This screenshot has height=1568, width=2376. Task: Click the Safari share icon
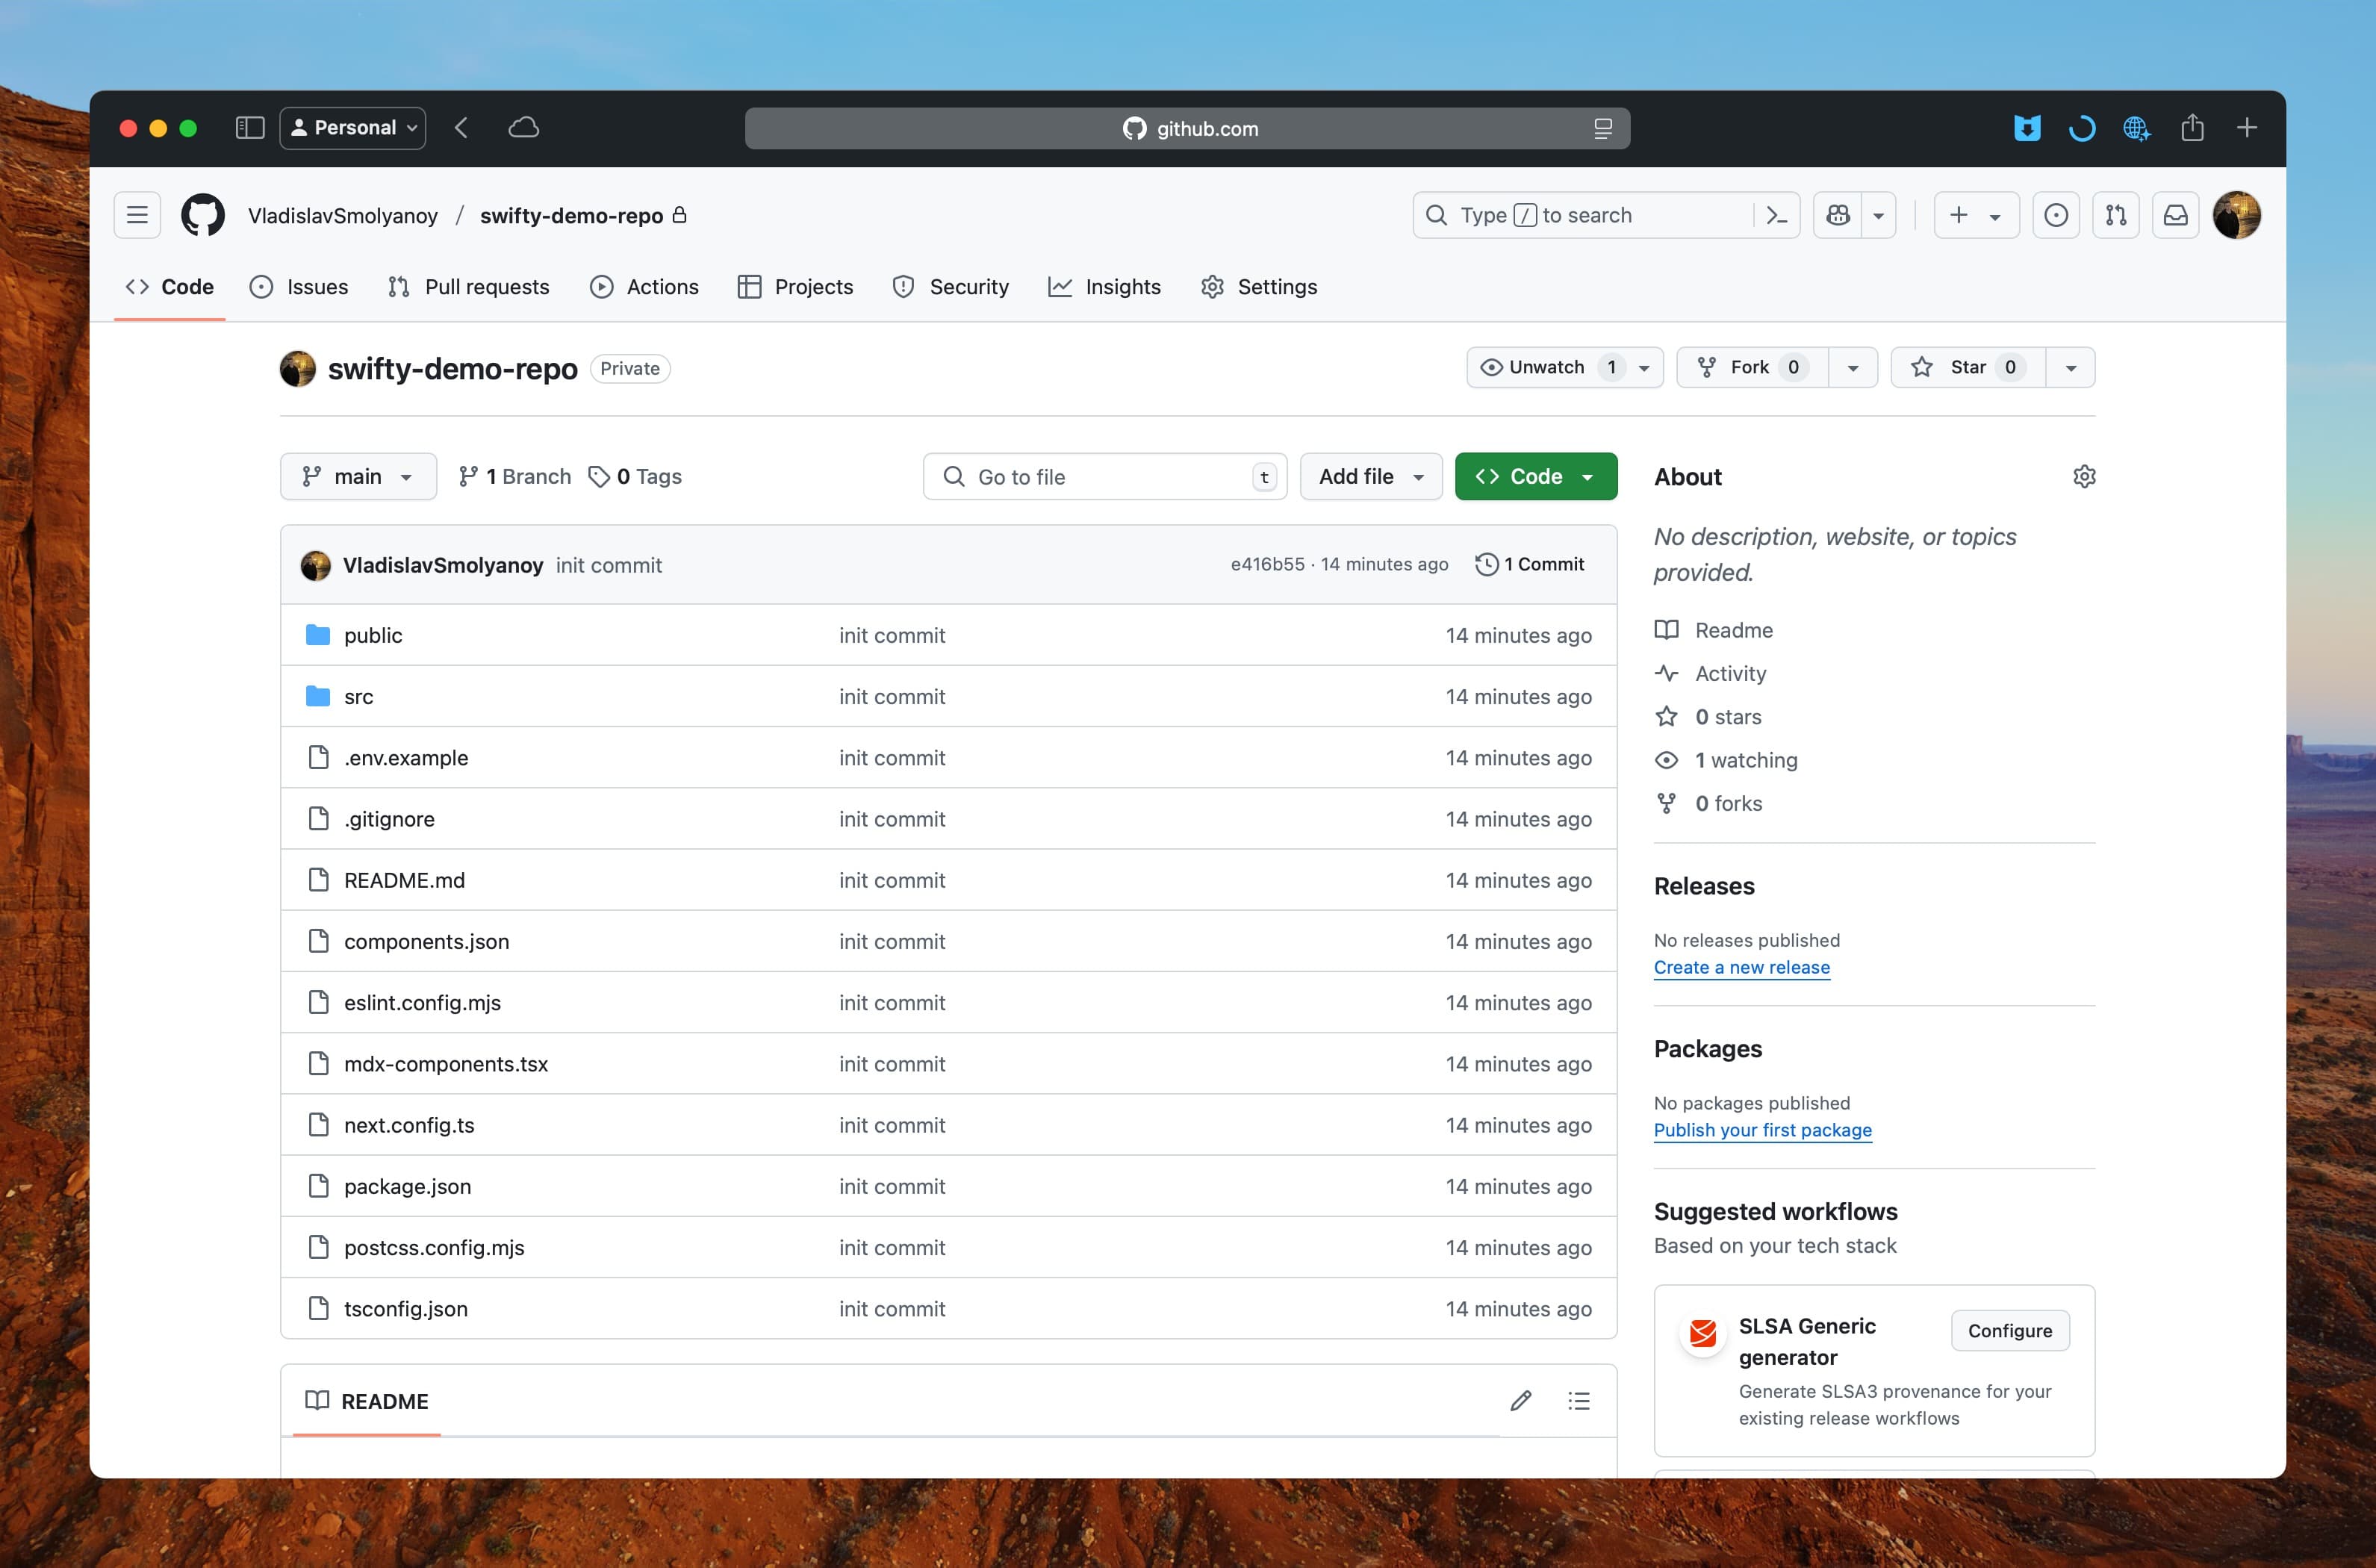point(2192,127)
